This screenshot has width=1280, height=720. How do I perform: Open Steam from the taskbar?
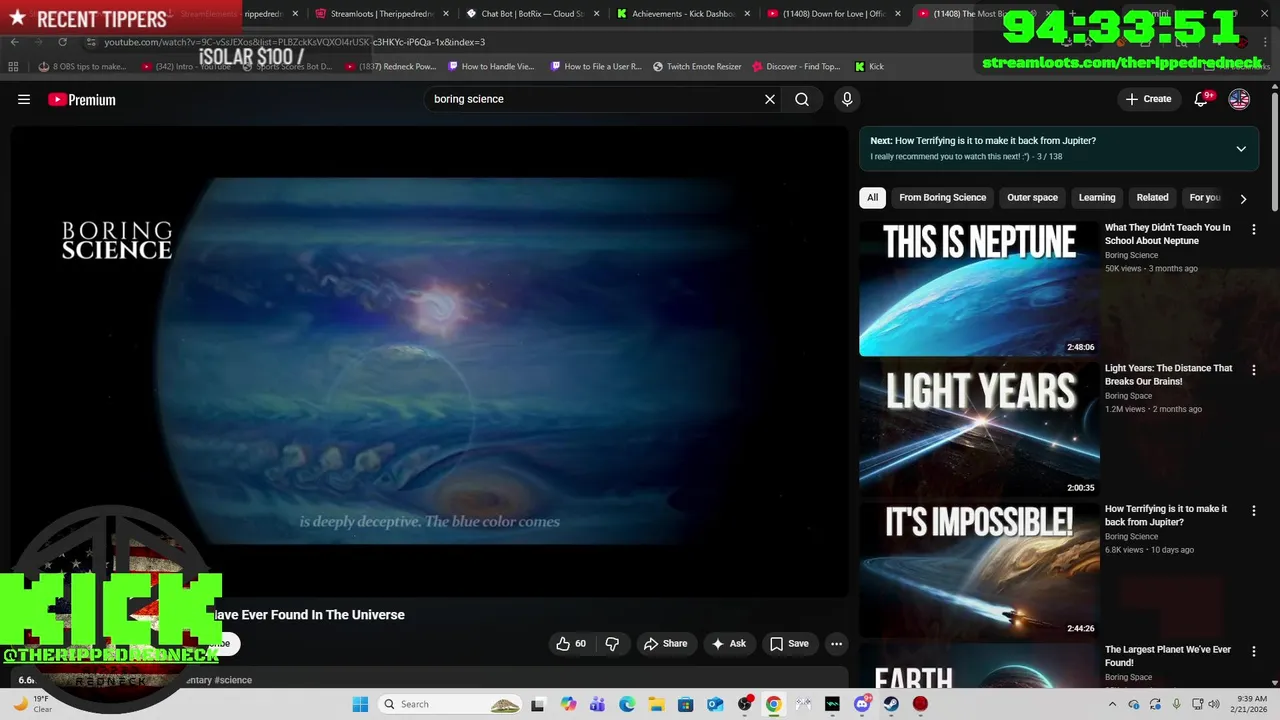click(891, 704)
